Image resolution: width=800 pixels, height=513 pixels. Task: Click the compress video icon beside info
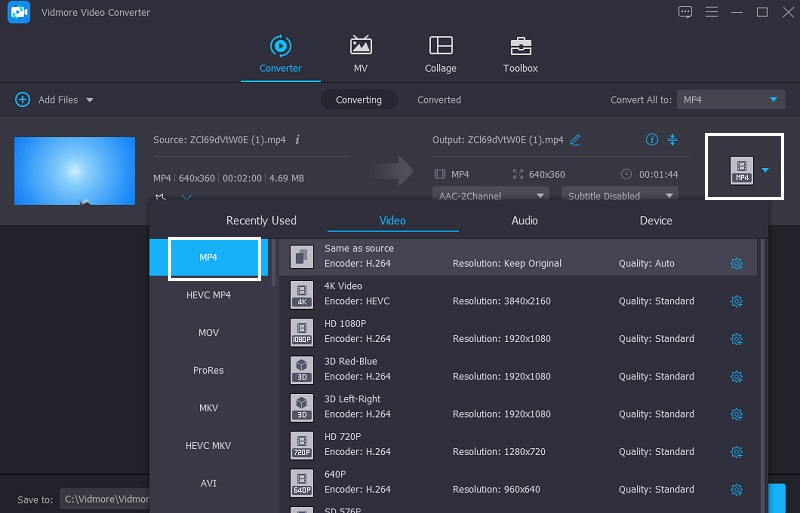click(673, 140)
